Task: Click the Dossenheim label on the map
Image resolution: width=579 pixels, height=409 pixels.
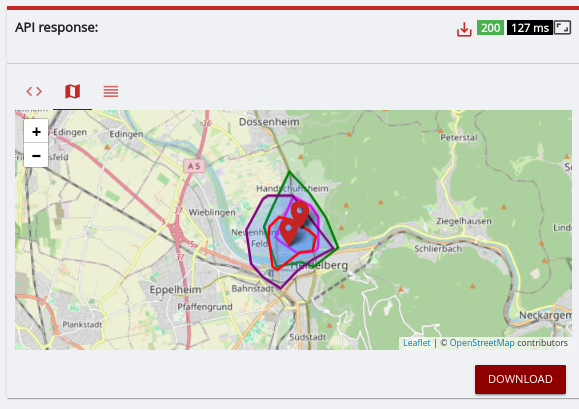Action: click(269, 122)
